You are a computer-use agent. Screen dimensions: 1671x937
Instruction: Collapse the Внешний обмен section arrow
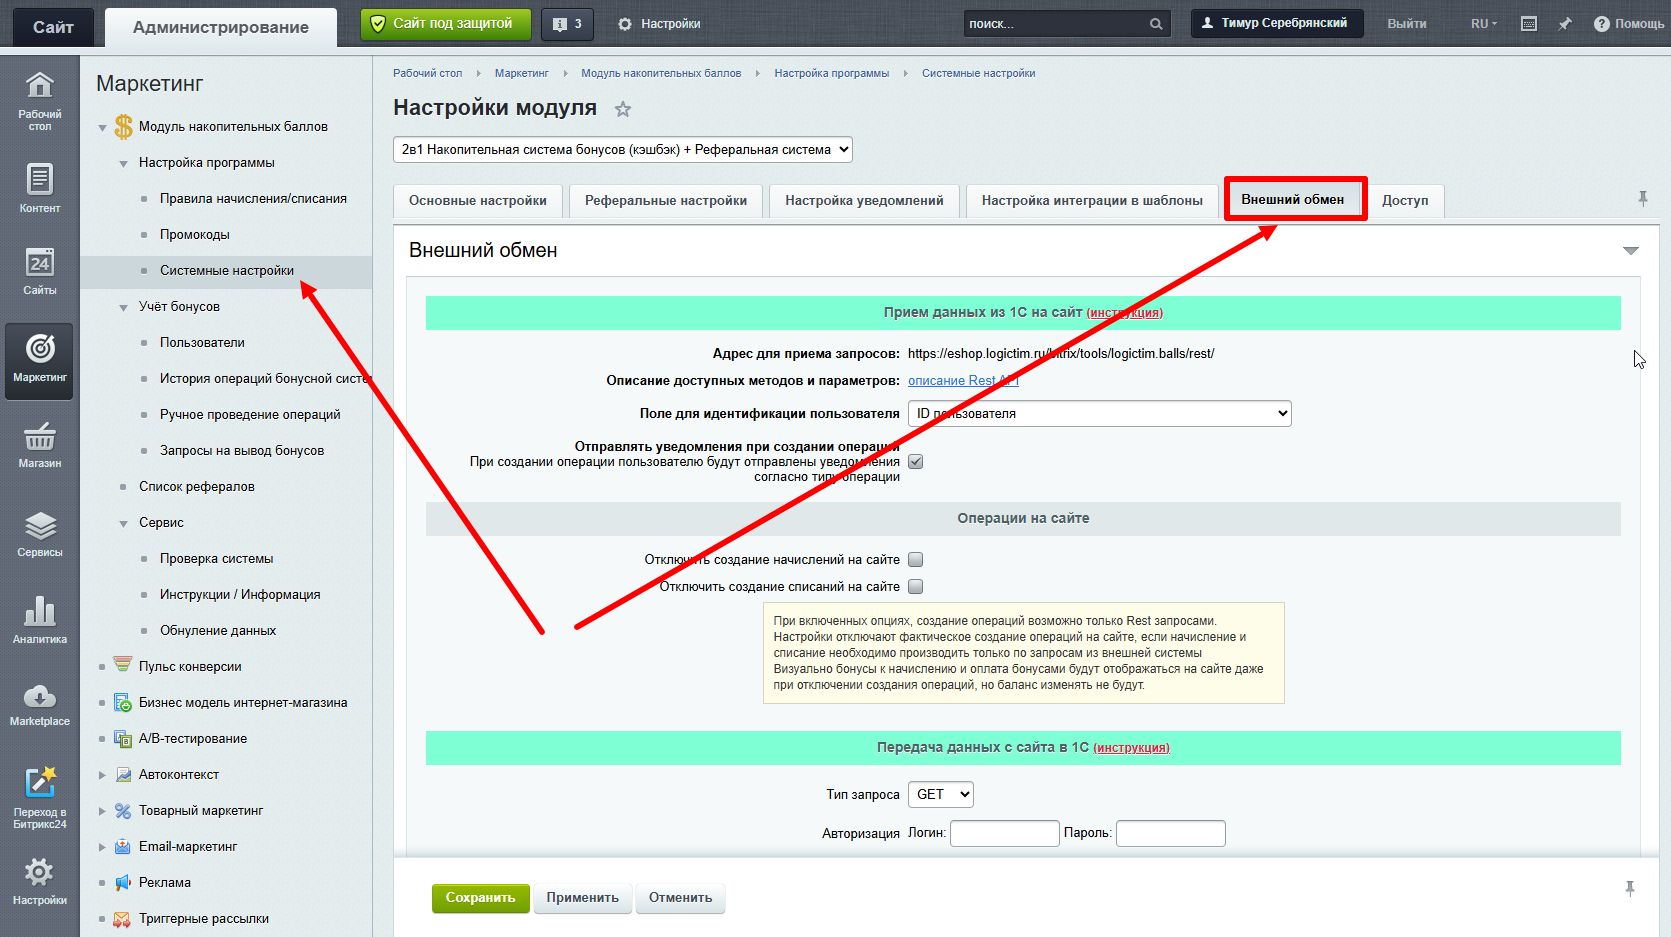click(1630, 251)
